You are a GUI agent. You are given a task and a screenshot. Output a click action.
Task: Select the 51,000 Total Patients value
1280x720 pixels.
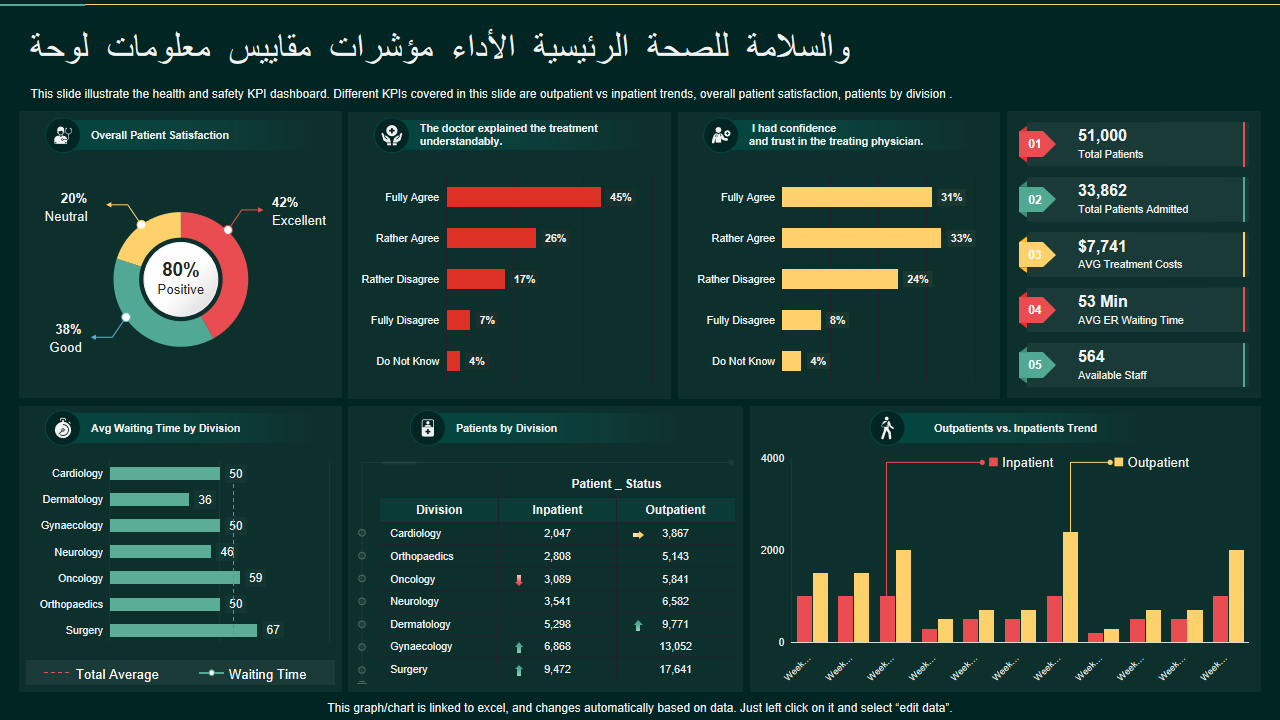coord(1102,135)
